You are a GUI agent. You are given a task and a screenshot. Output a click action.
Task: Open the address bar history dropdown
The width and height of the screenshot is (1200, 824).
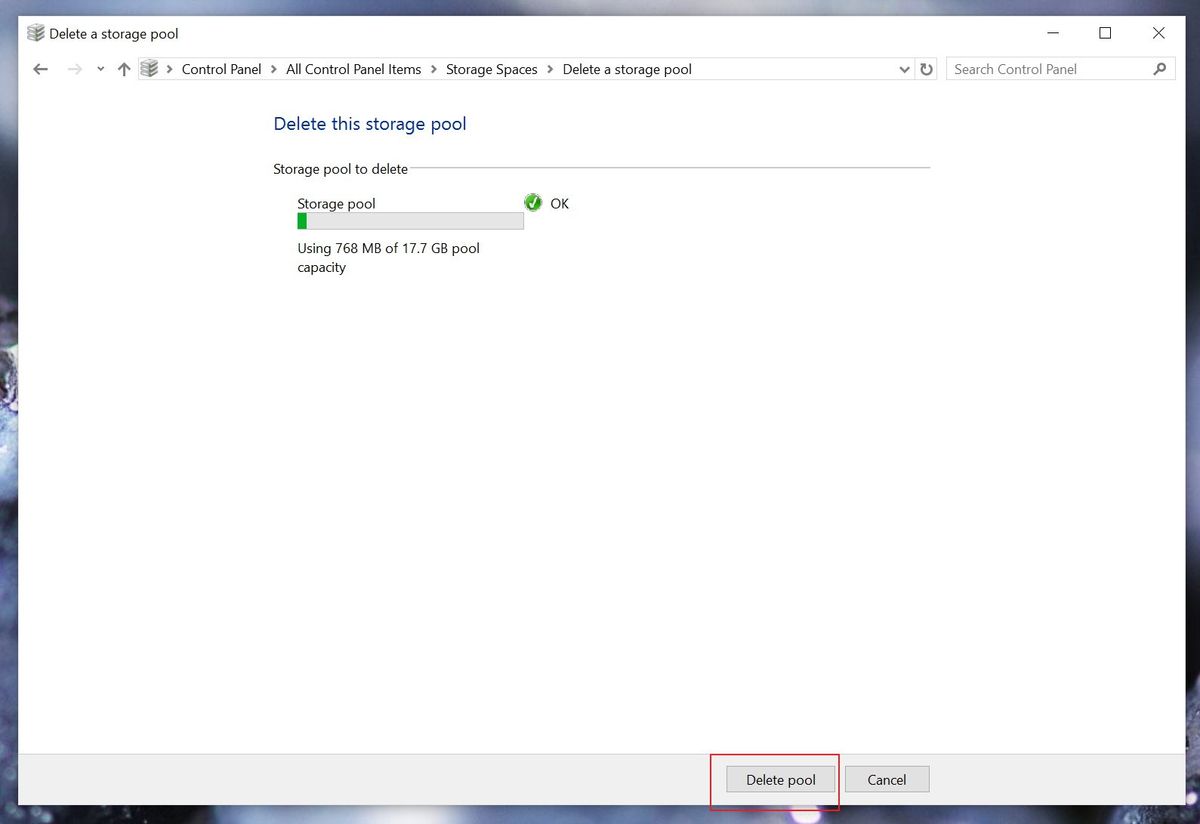(x=904, y=68)
